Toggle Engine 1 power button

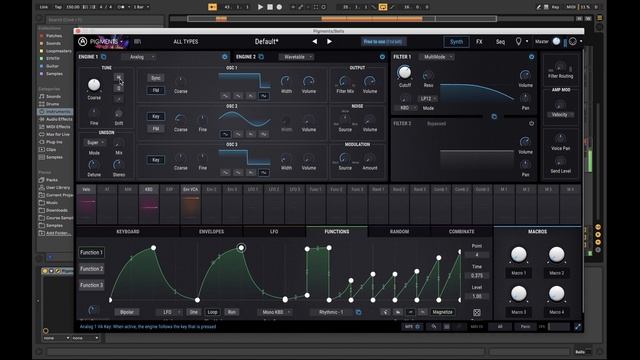click(x=224, y=57)
